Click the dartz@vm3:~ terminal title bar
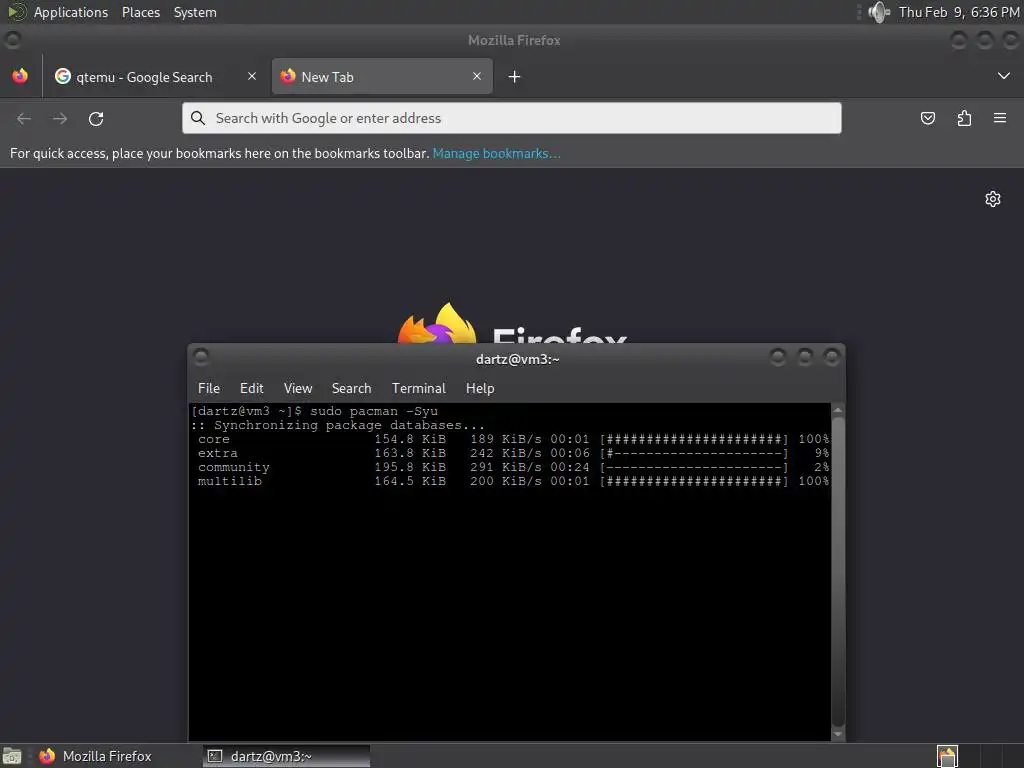The image size is (1024, 768). click(517, 359)
